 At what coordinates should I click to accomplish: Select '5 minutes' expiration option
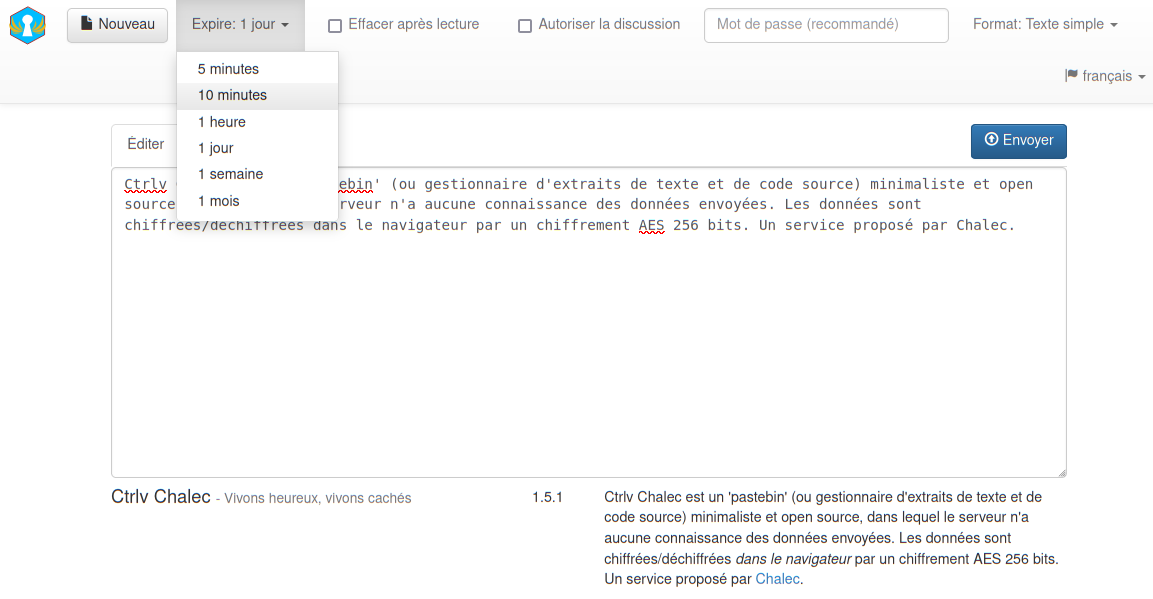coord(227,69)
